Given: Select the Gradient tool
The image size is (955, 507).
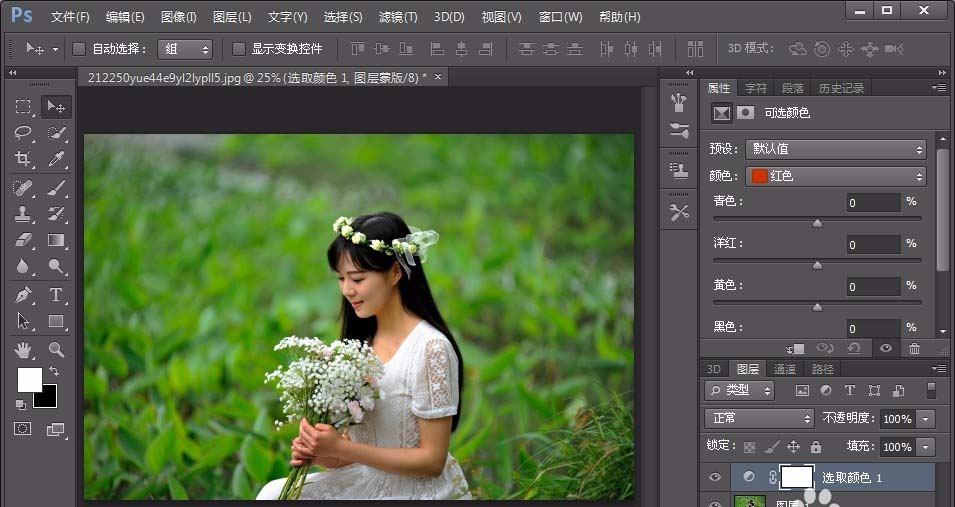Looking at the screenshot, I should [56, 240].
